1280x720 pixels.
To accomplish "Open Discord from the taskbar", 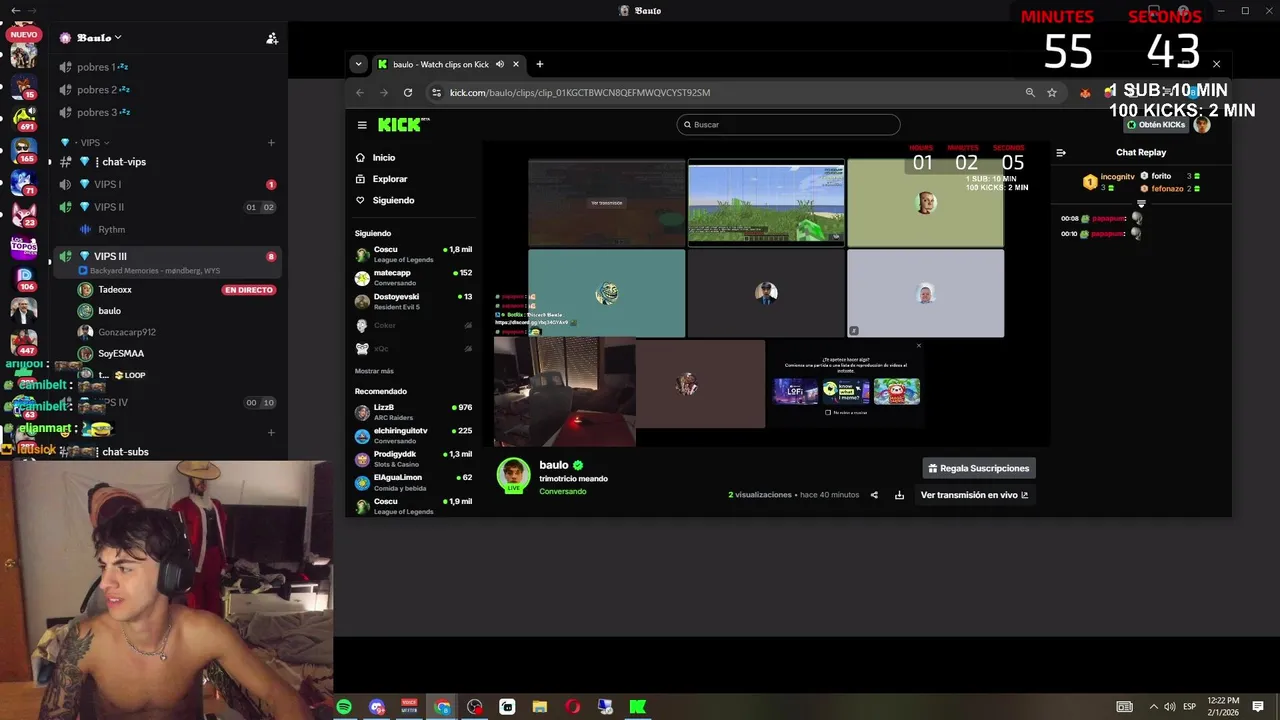I will click(377, 707).
